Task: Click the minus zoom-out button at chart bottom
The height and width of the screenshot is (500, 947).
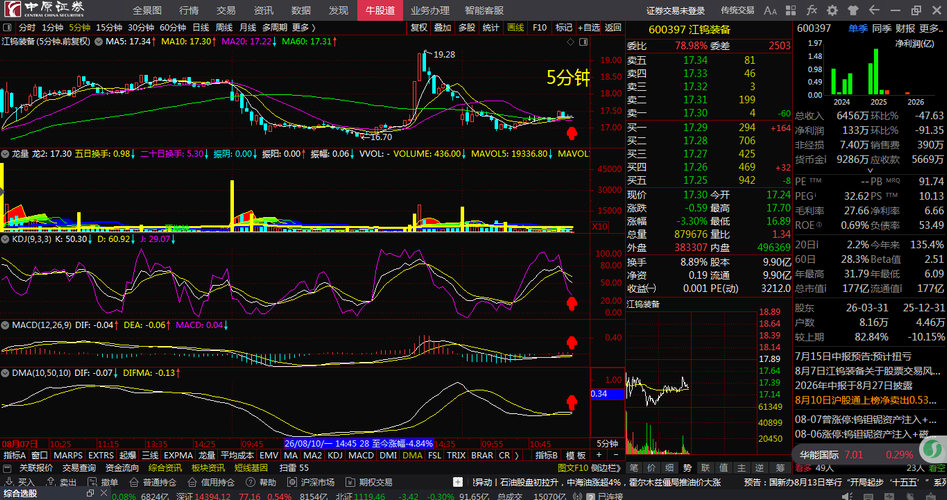Action: pos(616,455)
